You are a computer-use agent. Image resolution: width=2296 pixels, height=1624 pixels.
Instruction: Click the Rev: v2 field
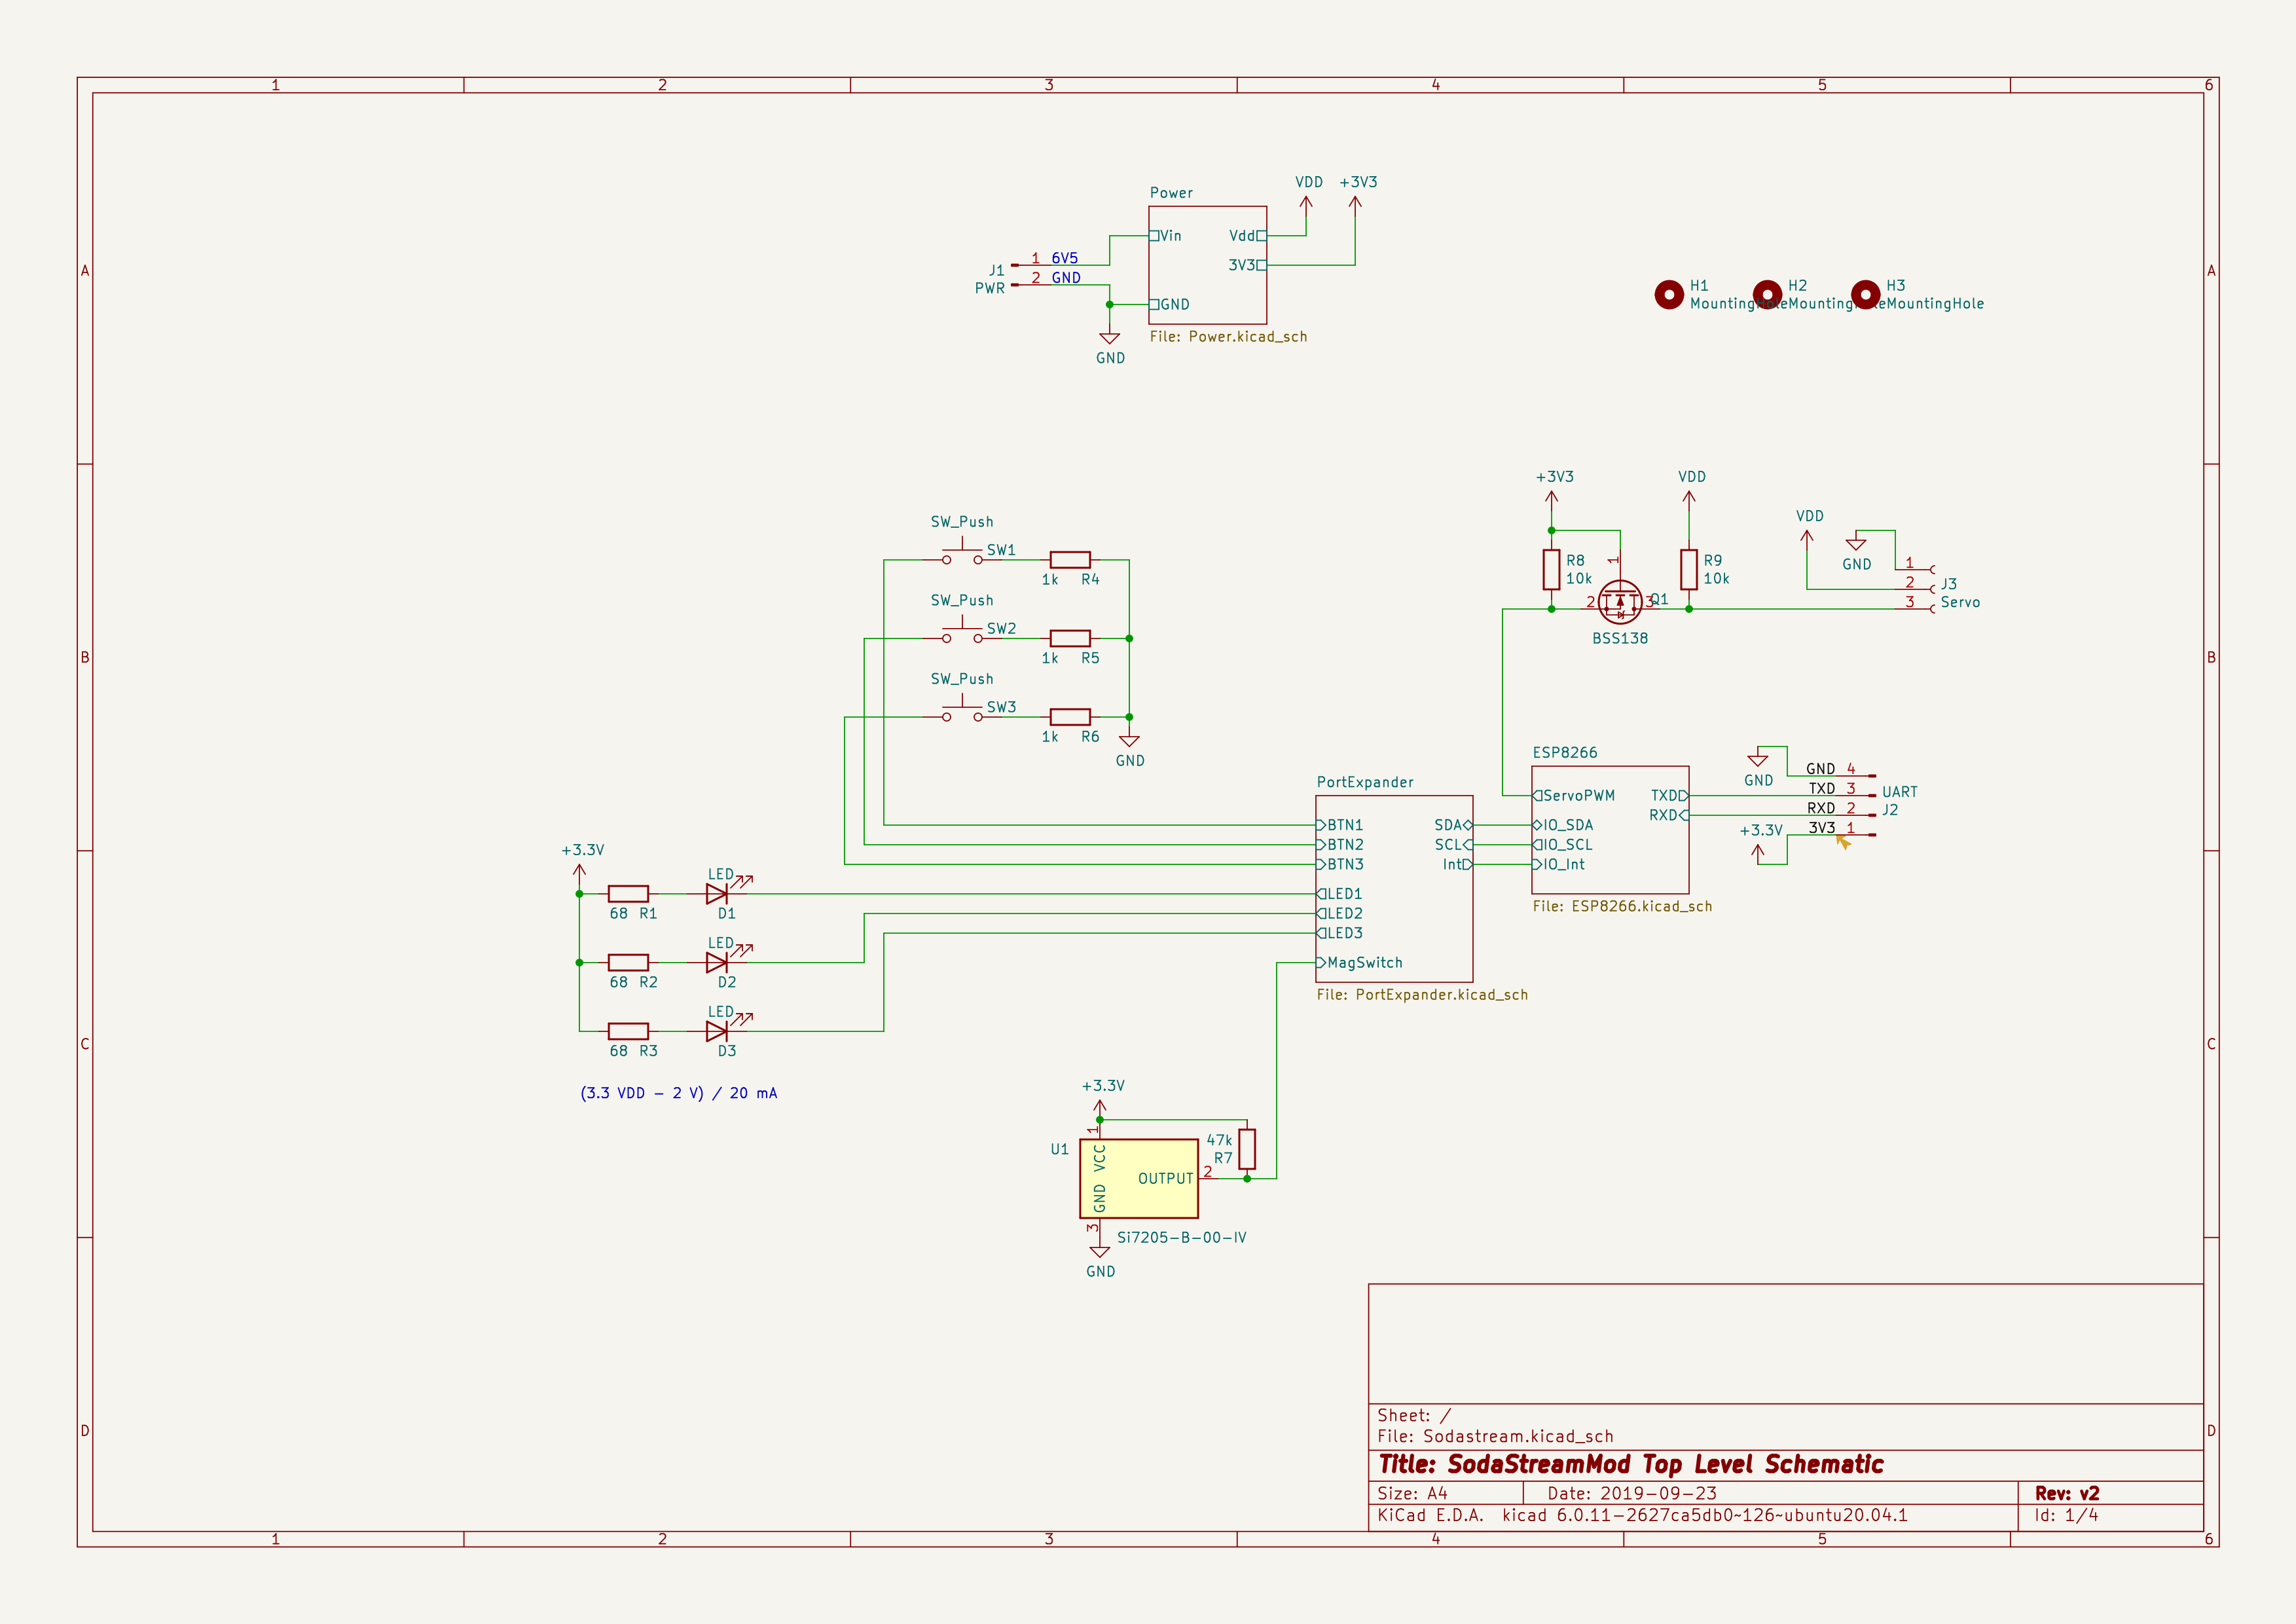coord(2067,1493)
